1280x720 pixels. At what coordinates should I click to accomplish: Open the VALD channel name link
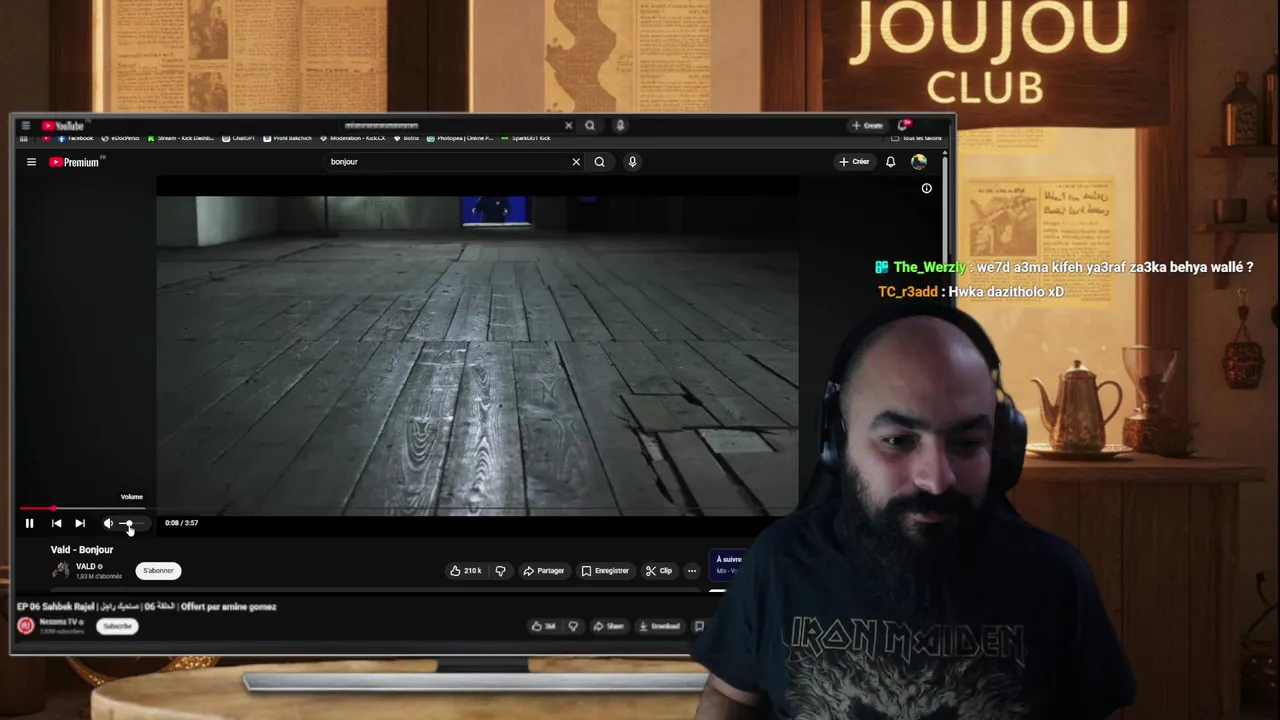86,566
